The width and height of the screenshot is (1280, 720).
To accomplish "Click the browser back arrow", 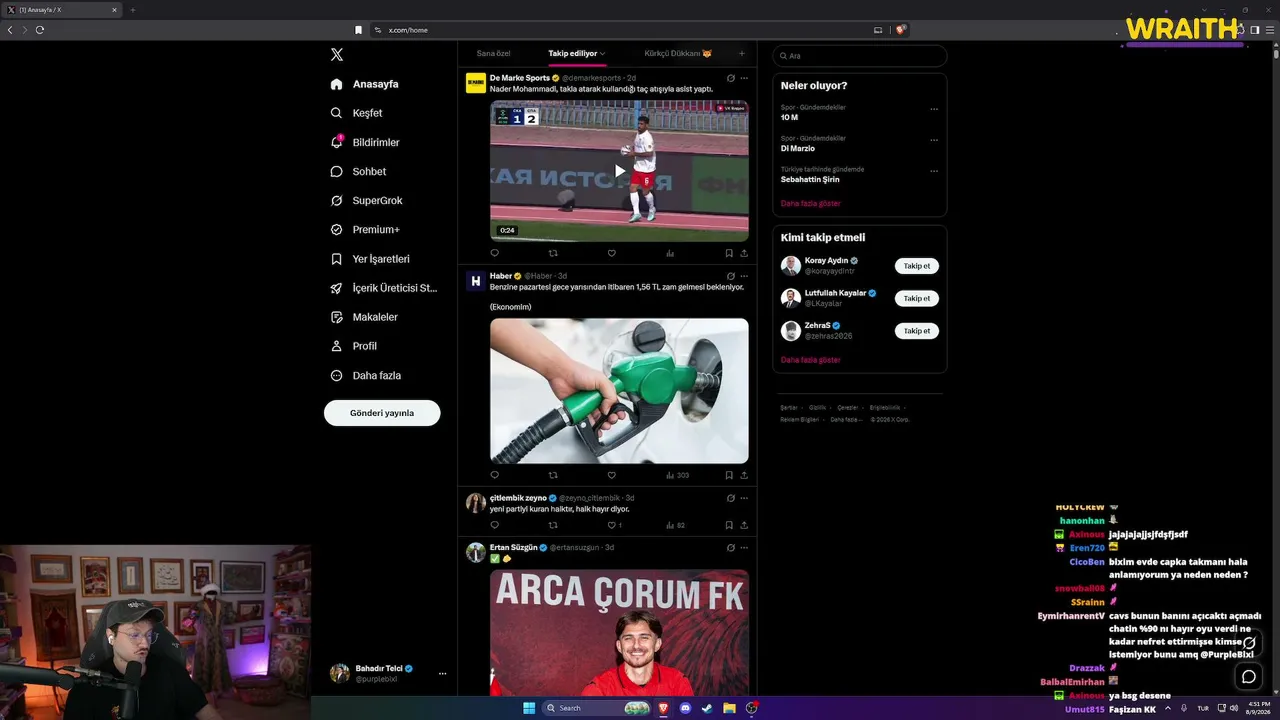I will tap(10, 30).
